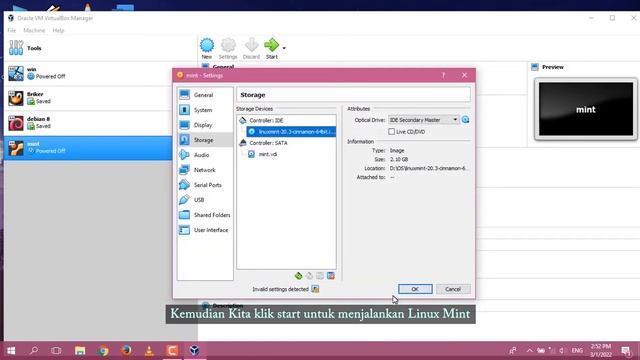Open the Network settings category
The width and height of the screenshot is (640, 360).
[x=205, y=170]
